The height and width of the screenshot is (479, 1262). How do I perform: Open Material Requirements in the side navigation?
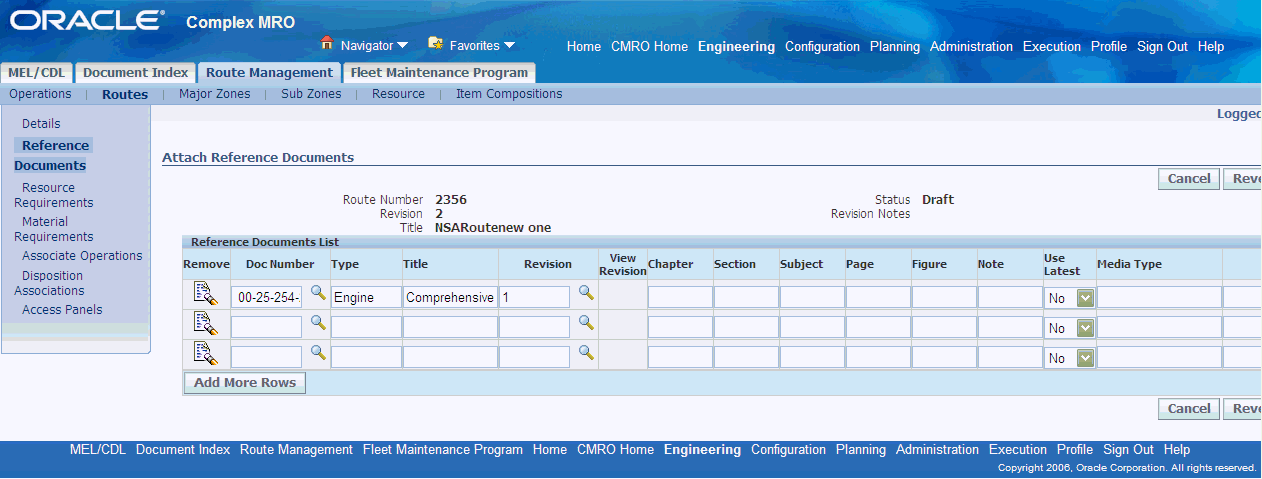[x=53, y=229]
